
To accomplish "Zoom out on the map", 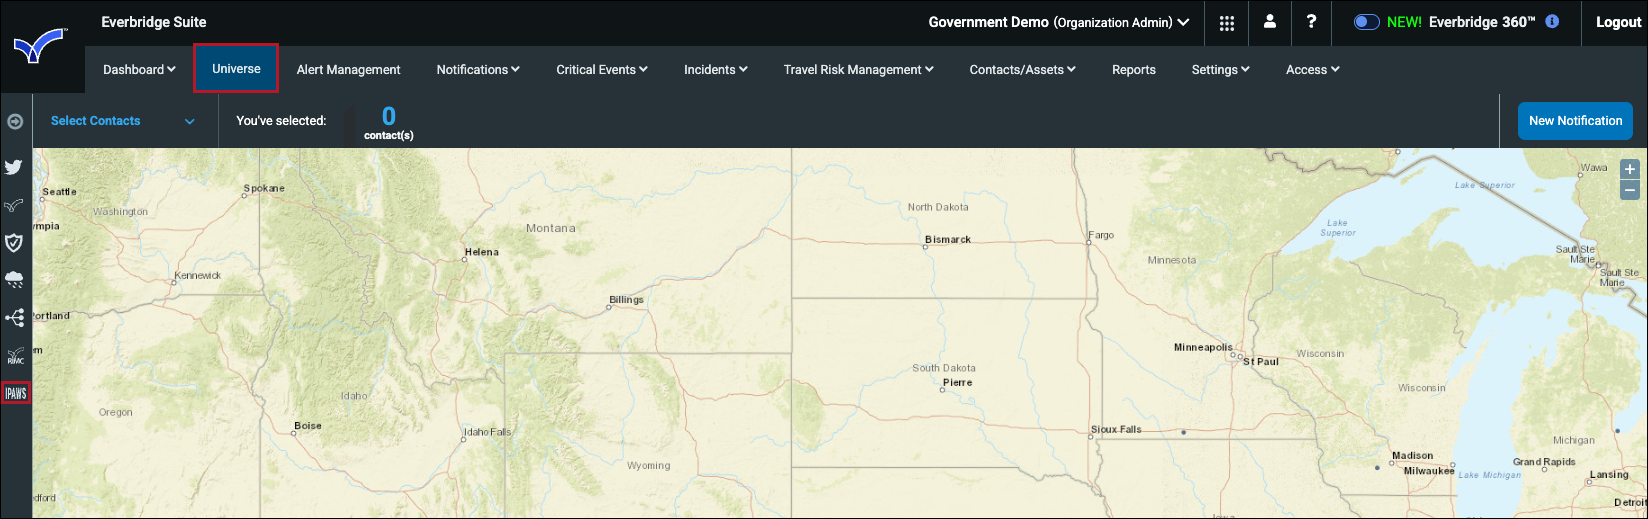I will point(1630,189).
